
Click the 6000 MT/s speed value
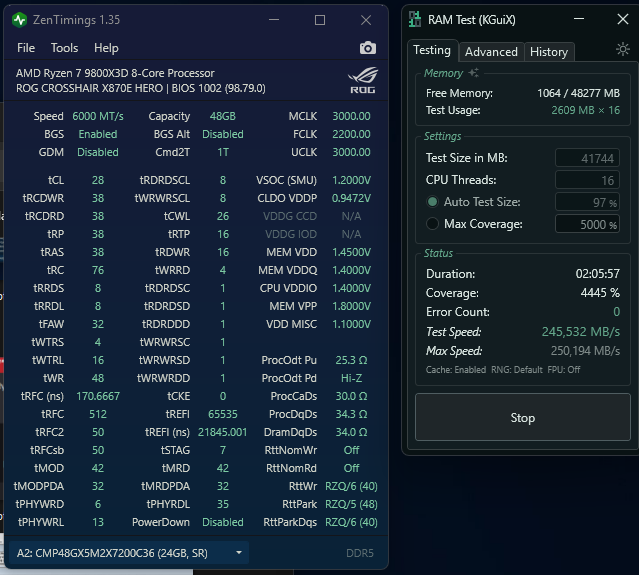[98, 116]
